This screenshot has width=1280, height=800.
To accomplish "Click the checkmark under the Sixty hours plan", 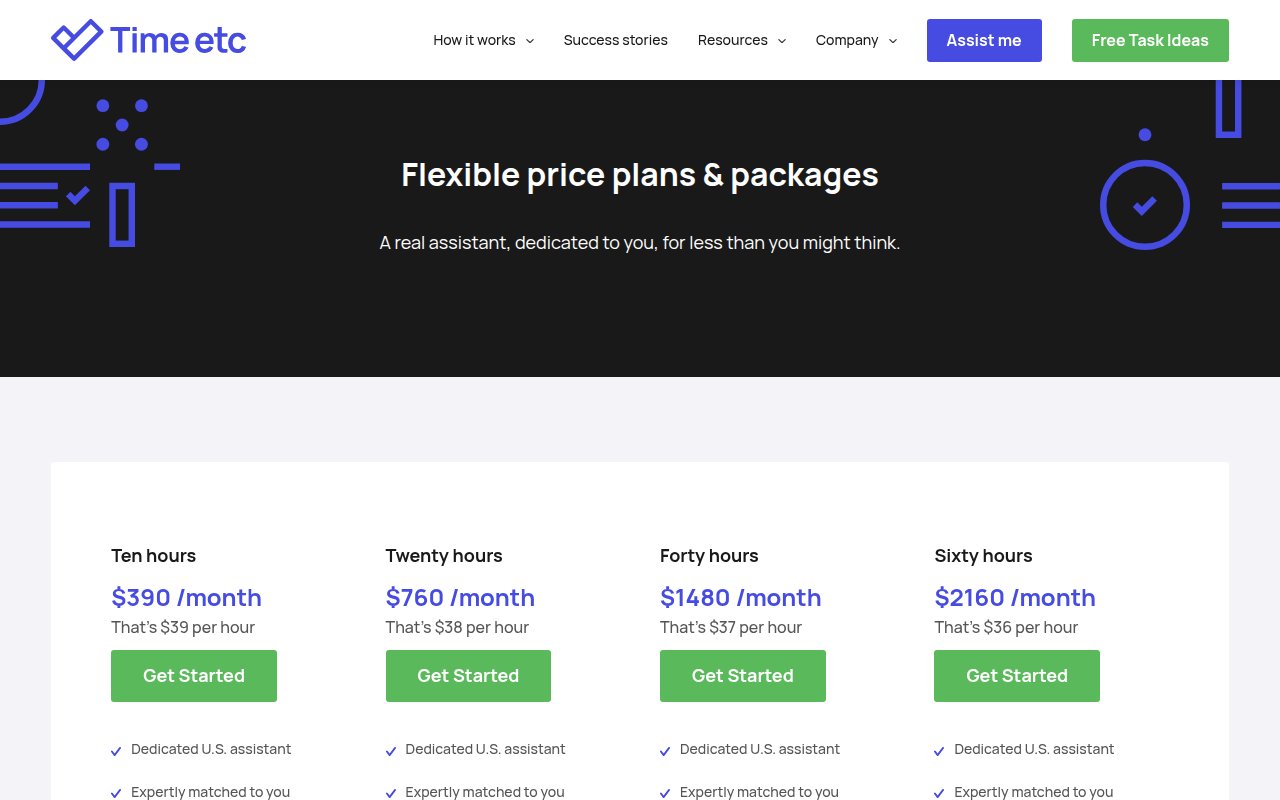I will pyautogui.click(x=939, y=751).
